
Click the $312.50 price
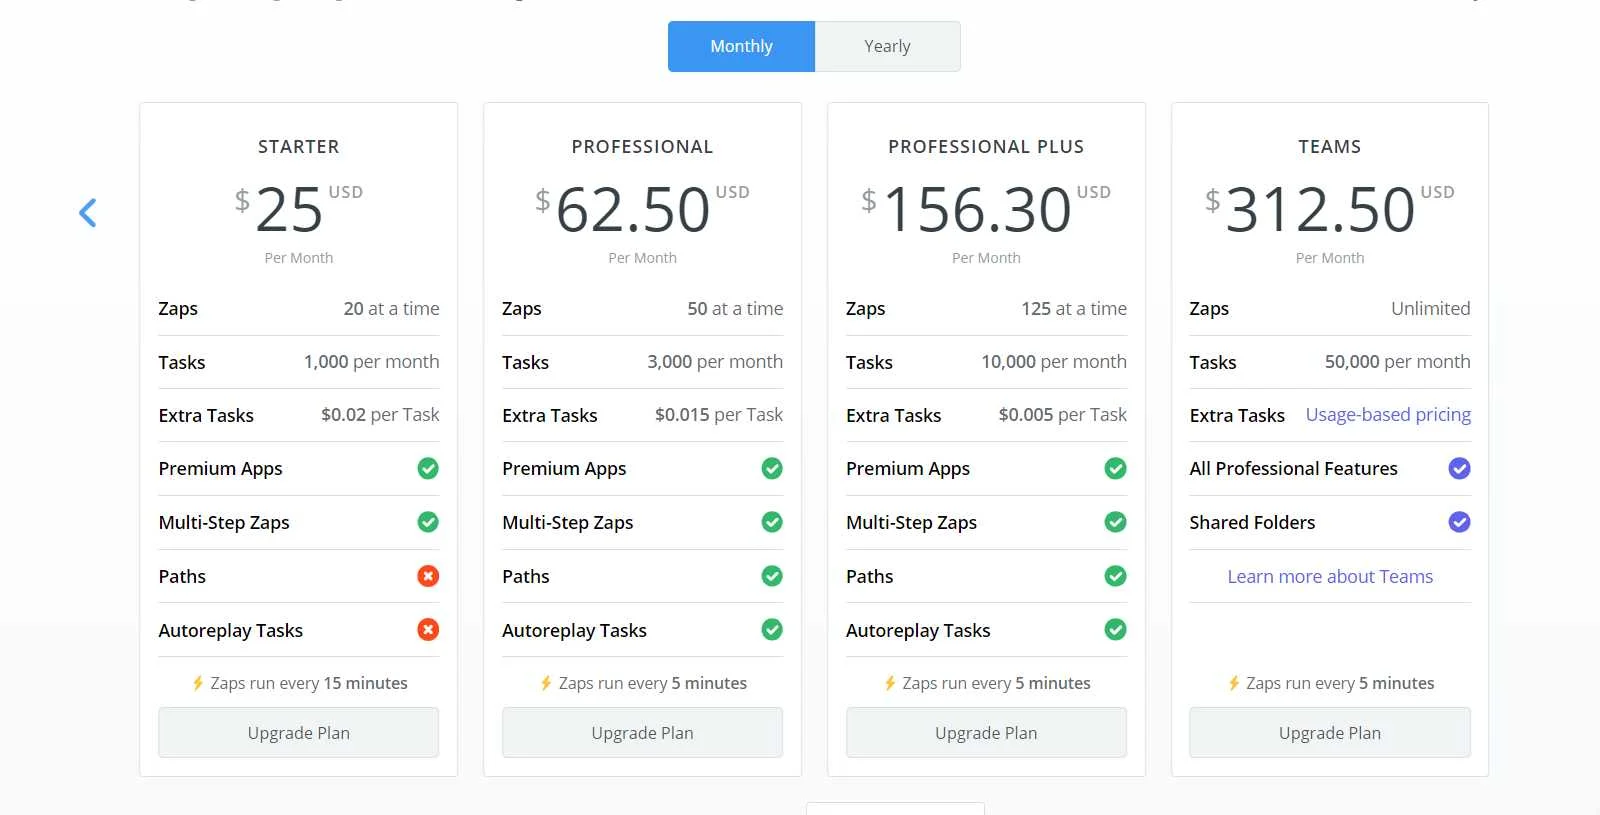pos(1330,210)
